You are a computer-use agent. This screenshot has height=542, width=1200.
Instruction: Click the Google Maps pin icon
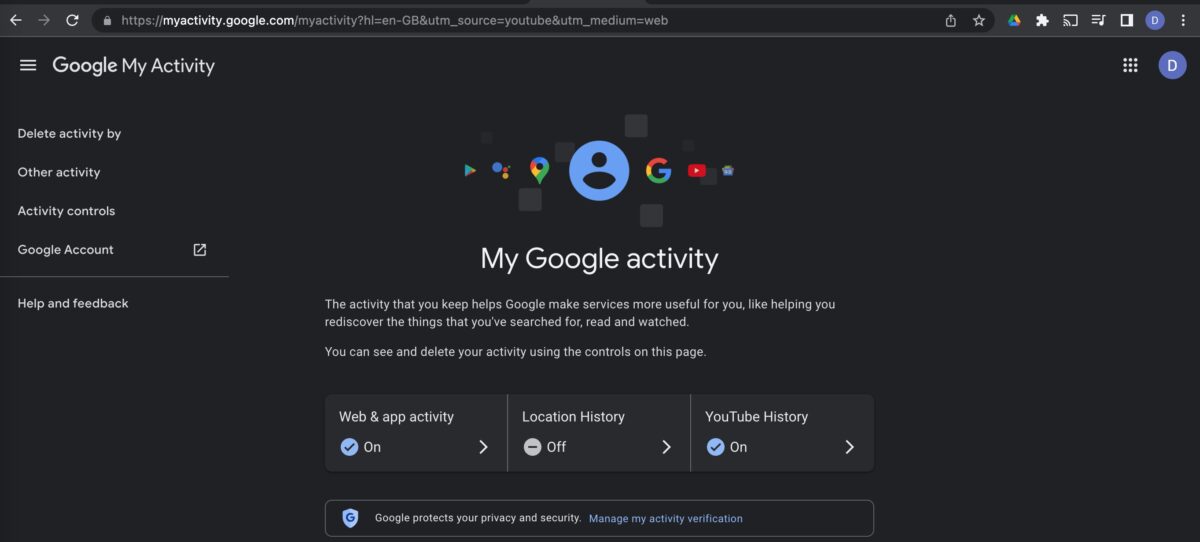point(539,171)
